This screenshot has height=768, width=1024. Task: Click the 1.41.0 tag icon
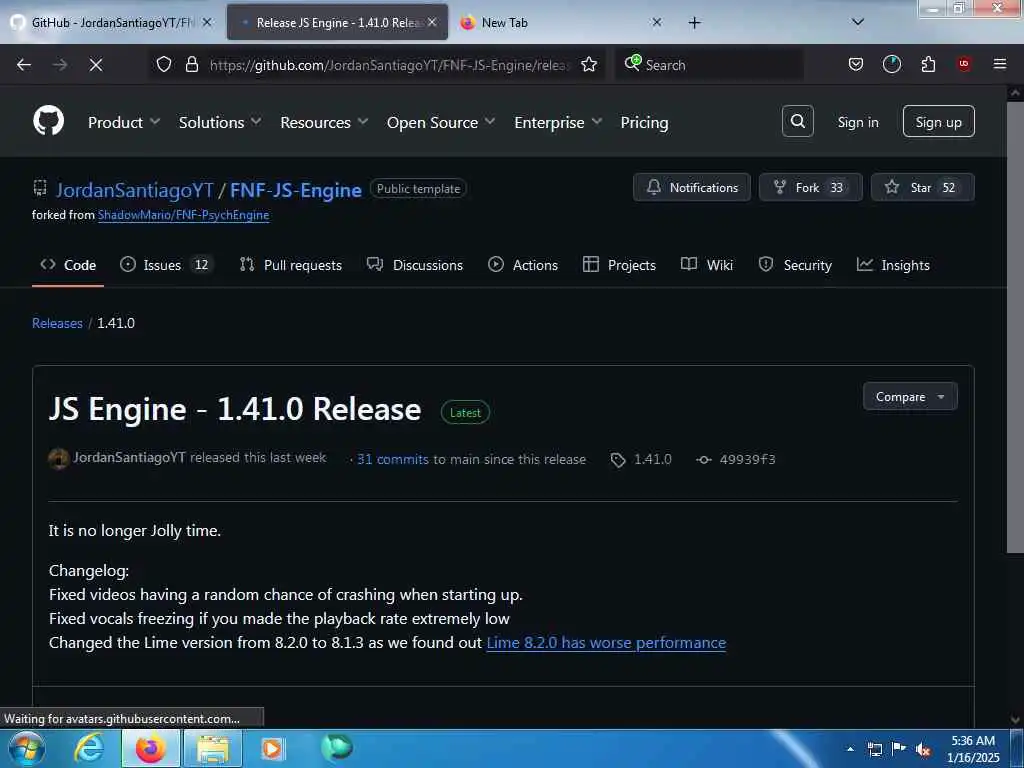(x=618, y=460)
